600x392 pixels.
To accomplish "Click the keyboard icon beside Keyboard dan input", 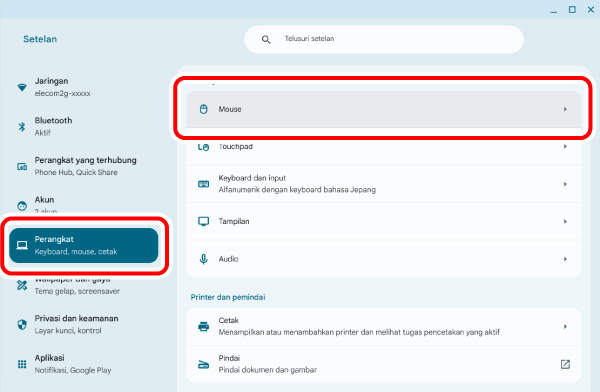I will pyautogui.click(x=204, y=184).
